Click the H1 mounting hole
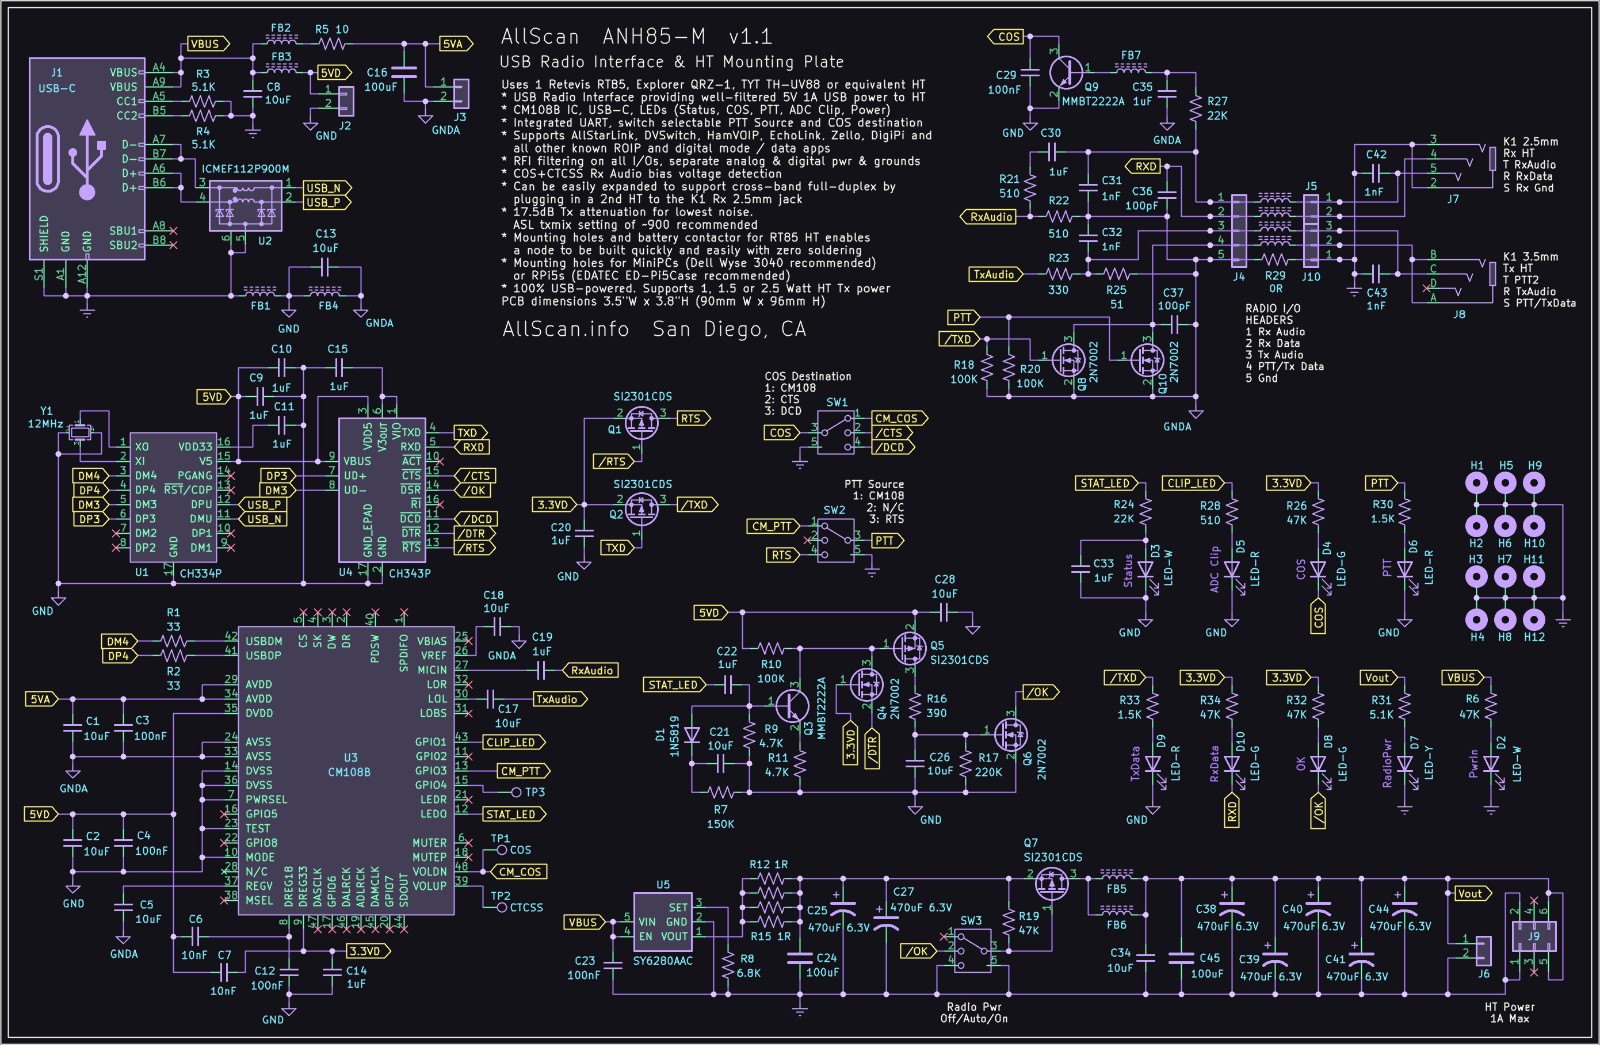This screenshot has width=1600, height=1045. pos(1476,485)
